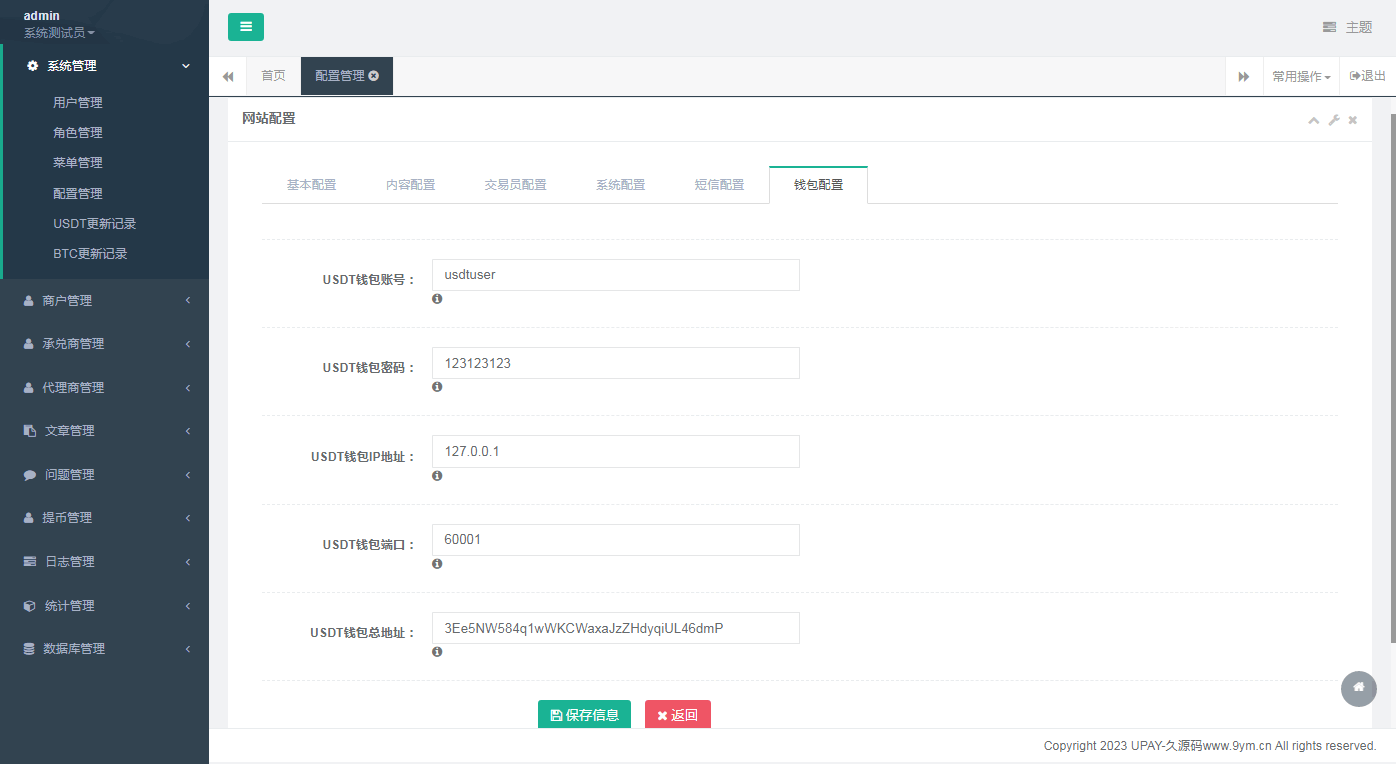Viewport: 1396px width, 764px height.
Task: Click the forward tabs right arrow icon
Action: [1244, 76]
